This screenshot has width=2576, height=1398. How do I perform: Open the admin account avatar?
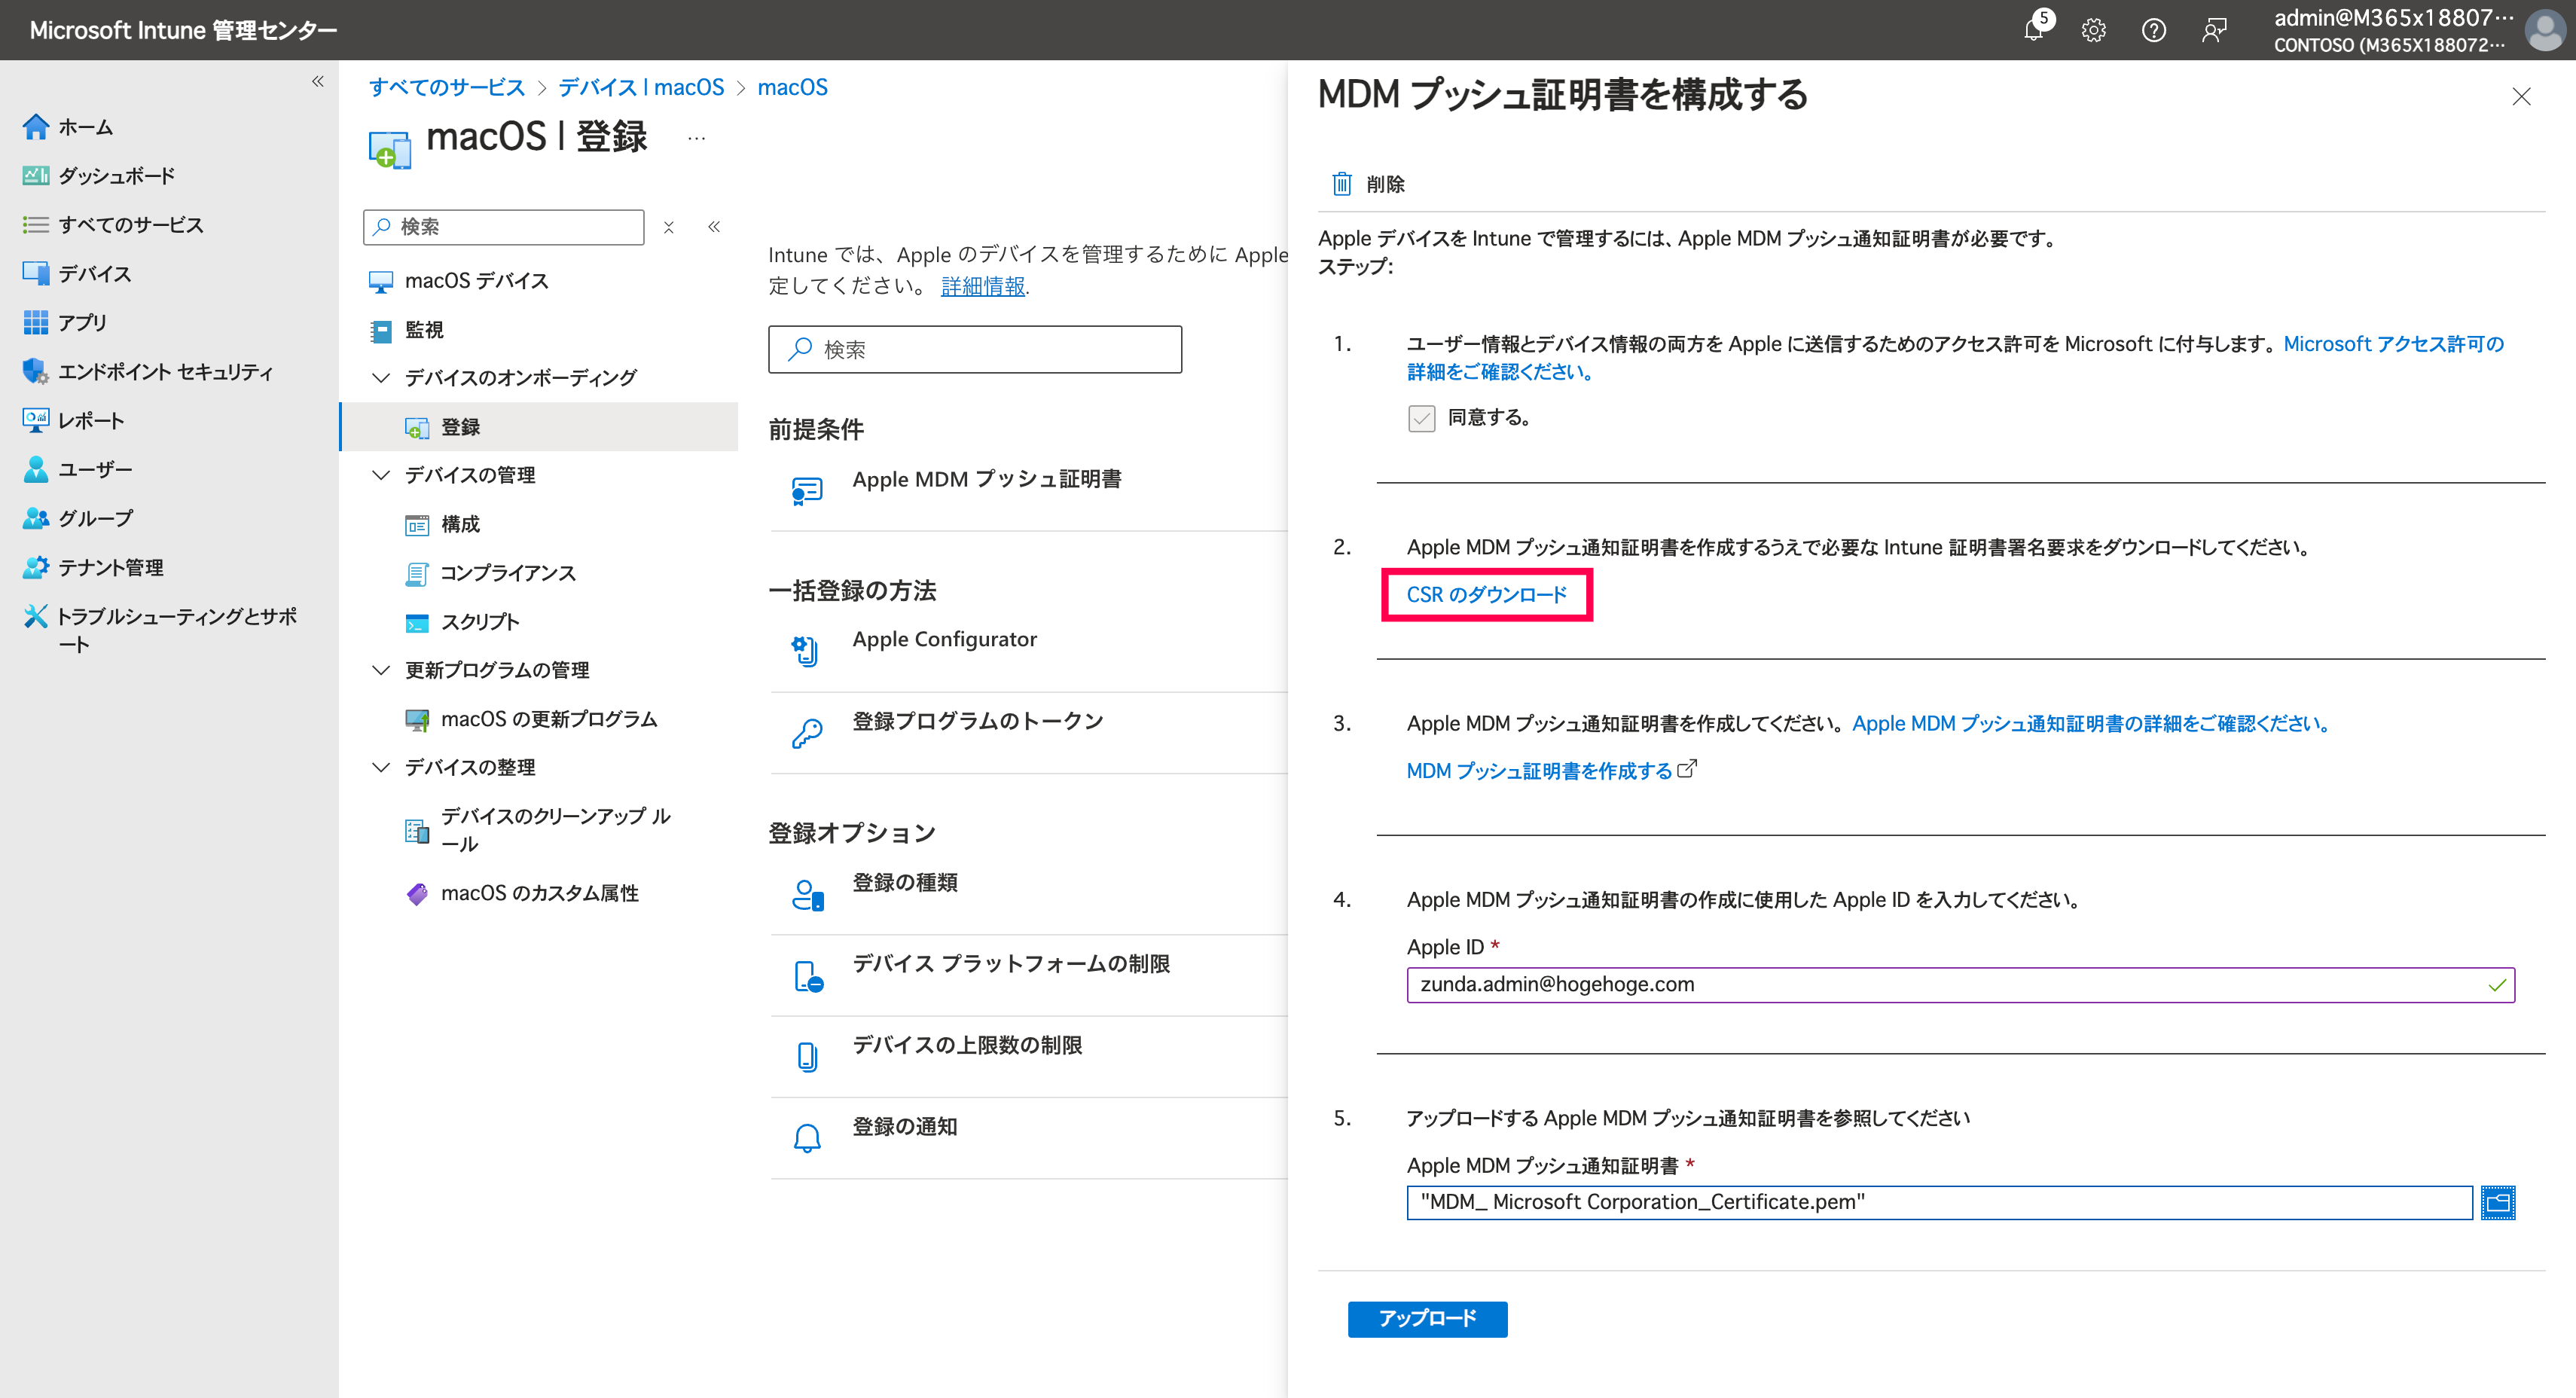coord(2544,30)
